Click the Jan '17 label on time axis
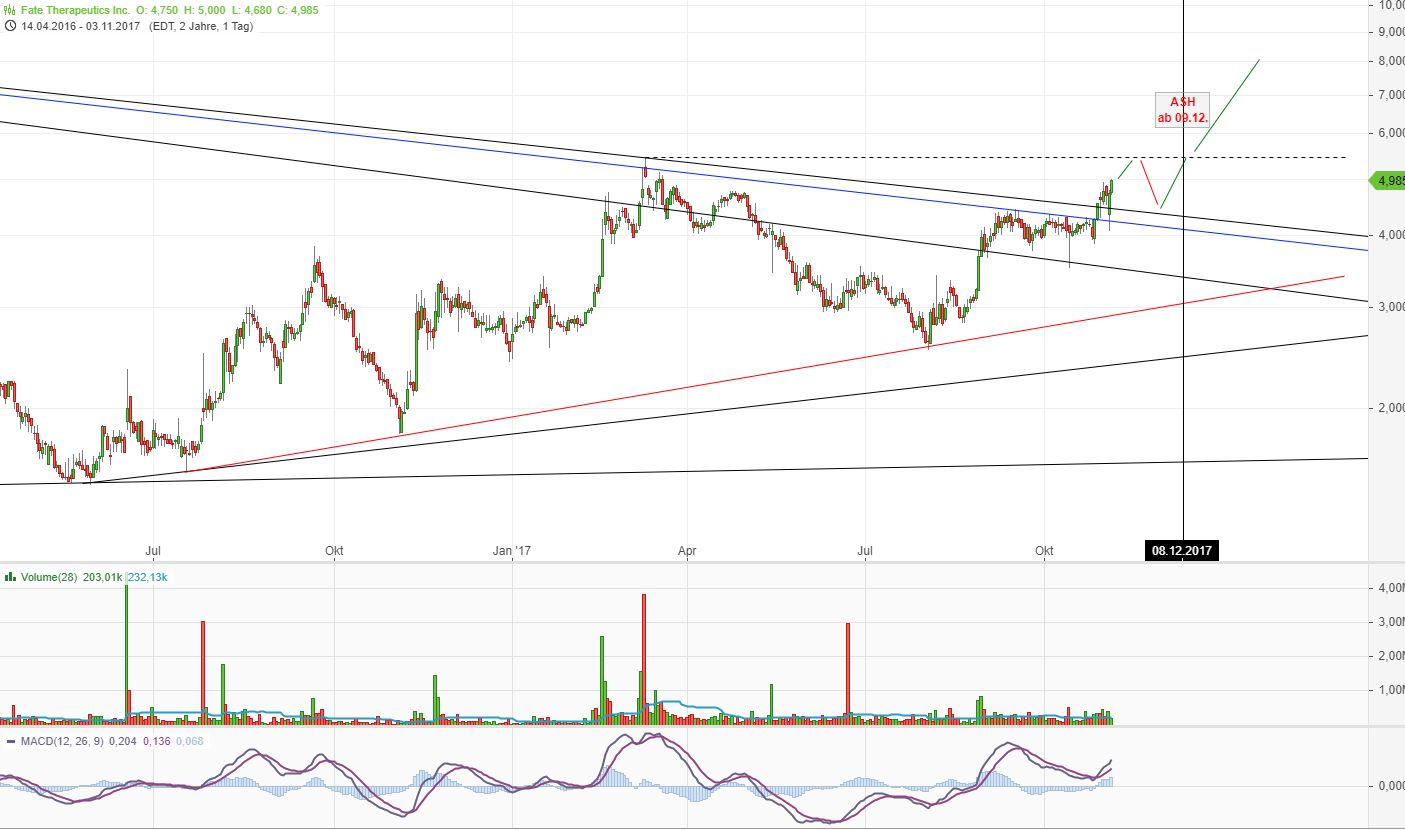The width and height of the screenshot is (1405, 830). coord(513,550)
